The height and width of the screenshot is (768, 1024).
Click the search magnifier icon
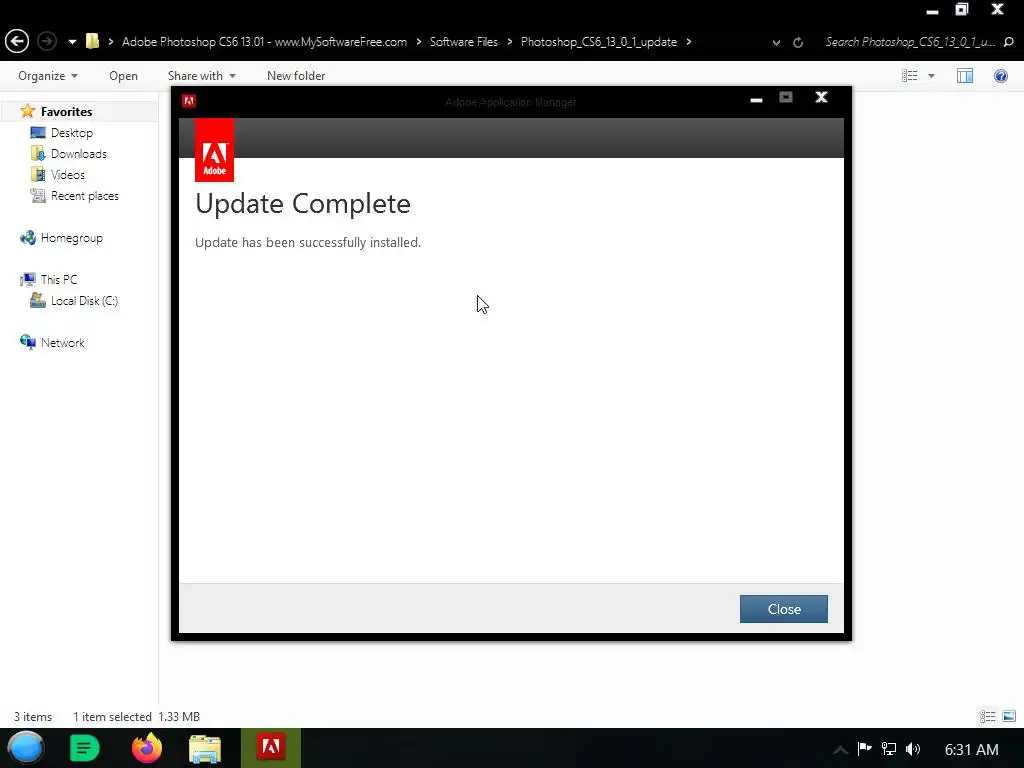[1008, 42]
